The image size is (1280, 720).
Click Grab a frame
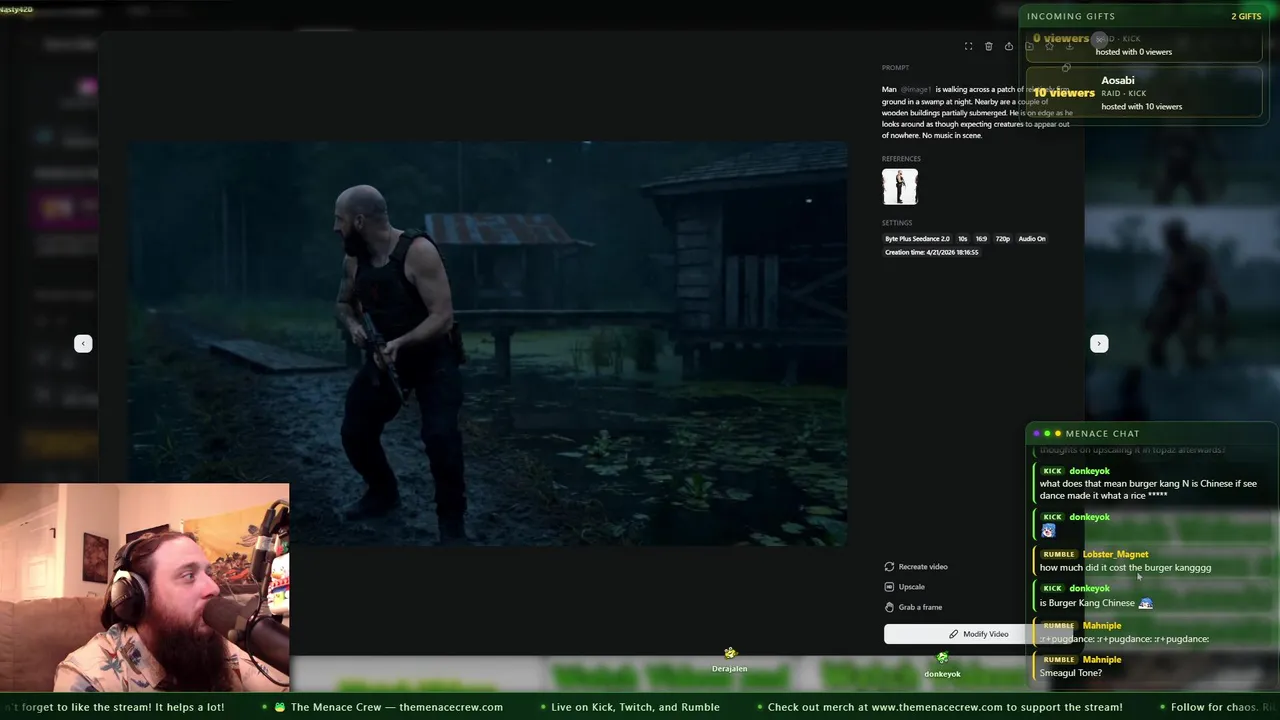[913, 607]
